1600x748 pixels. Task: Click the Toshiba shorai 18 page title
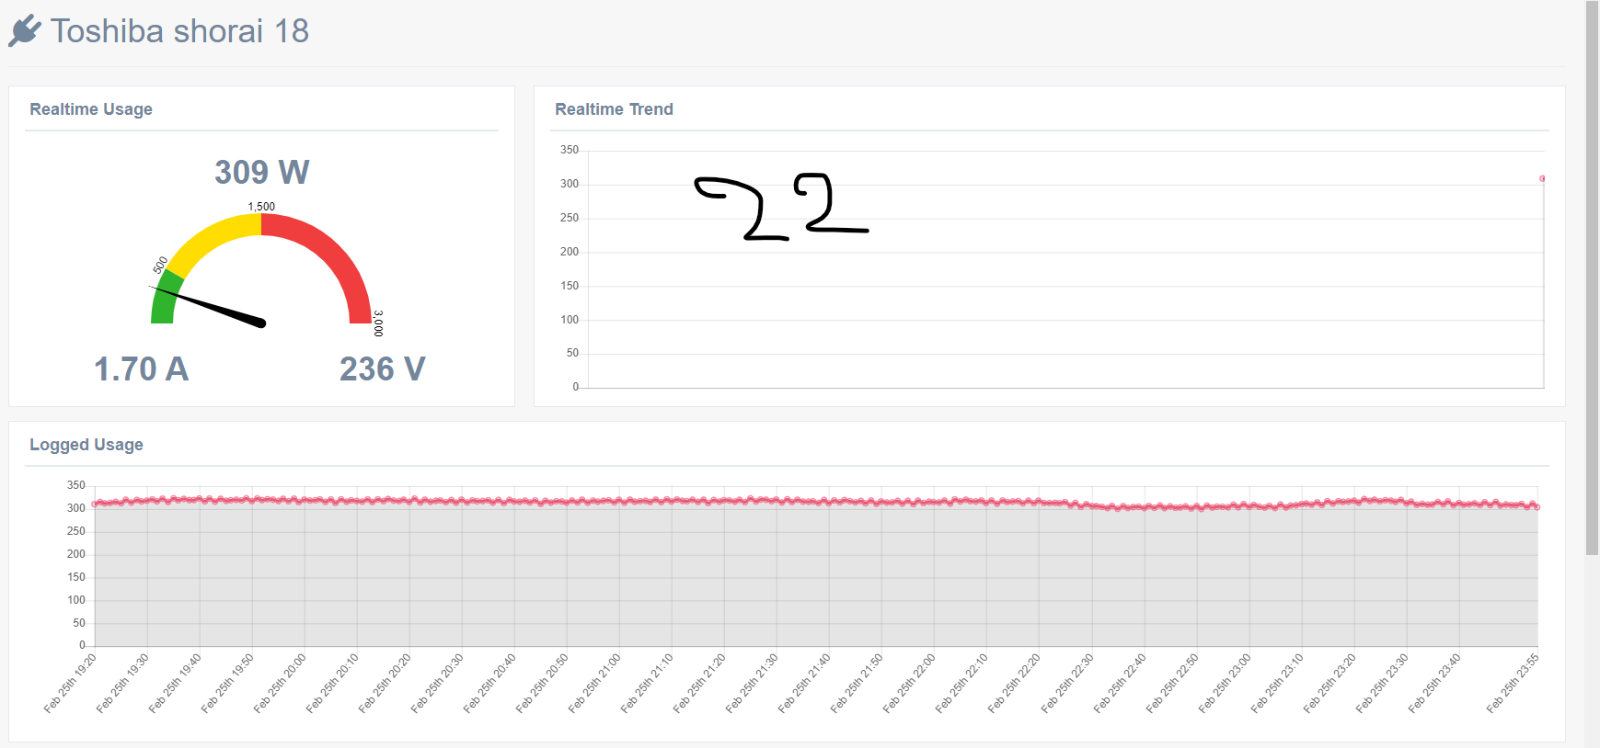(x=180, y=31)
